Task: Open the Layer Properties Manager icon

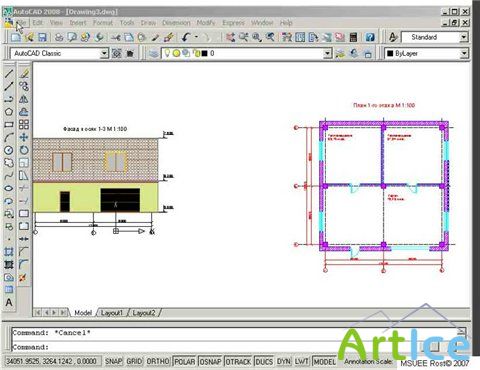Action: 154,53
